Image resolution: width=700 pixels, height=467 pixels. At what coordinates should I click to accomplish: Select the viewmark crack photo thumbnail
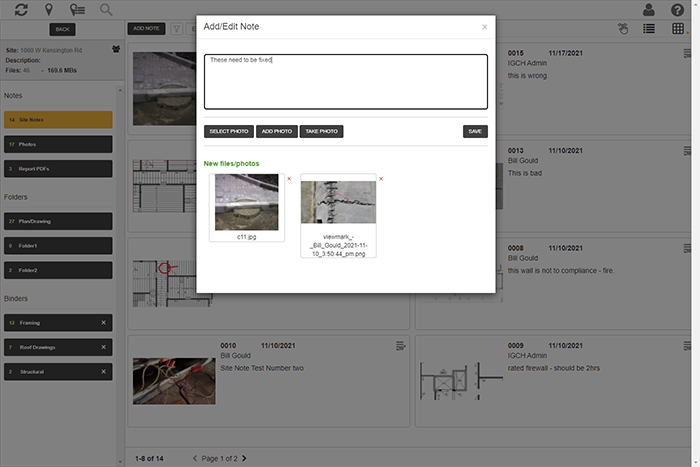(338, 202)
